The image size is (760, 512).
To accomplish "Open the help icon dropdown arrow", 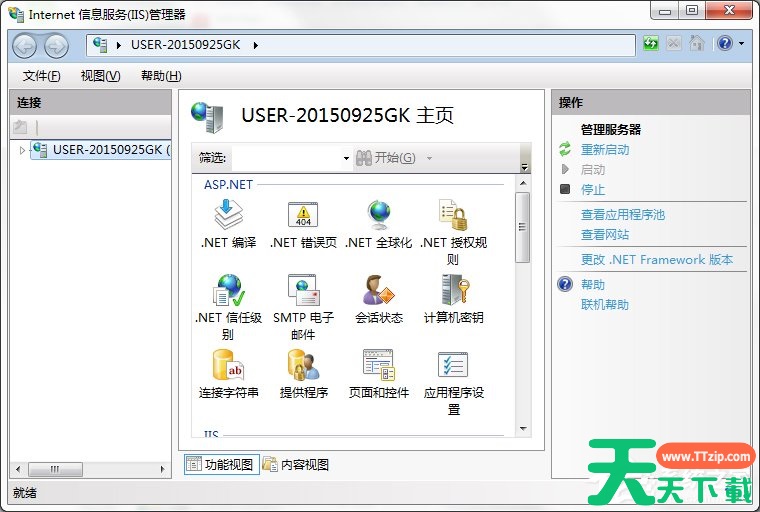I will click(x=741, y=44).
